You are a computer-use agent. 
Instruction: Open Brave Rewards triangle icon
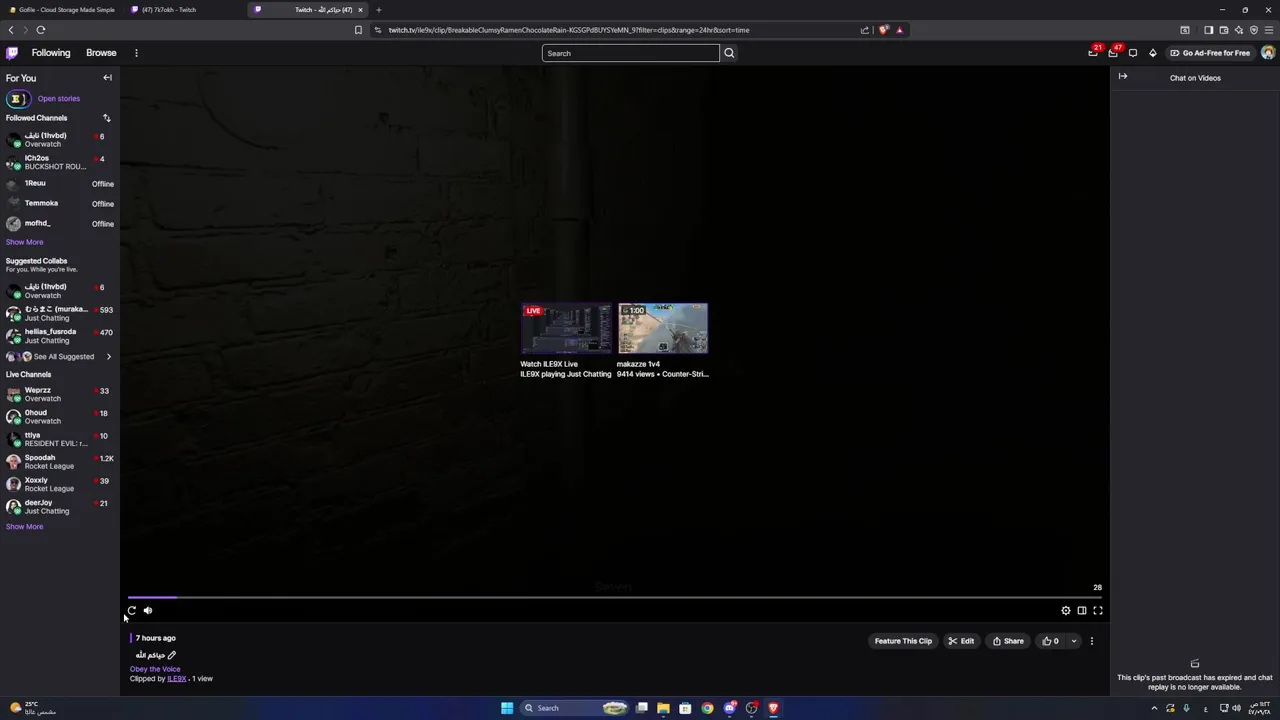click(899, 30)
